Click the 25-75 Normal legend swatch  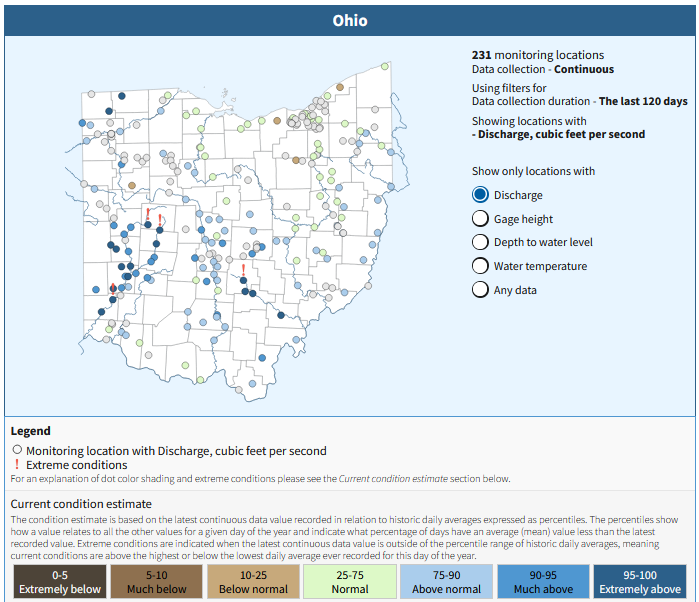pyautogui.click(x=350, y=581)
